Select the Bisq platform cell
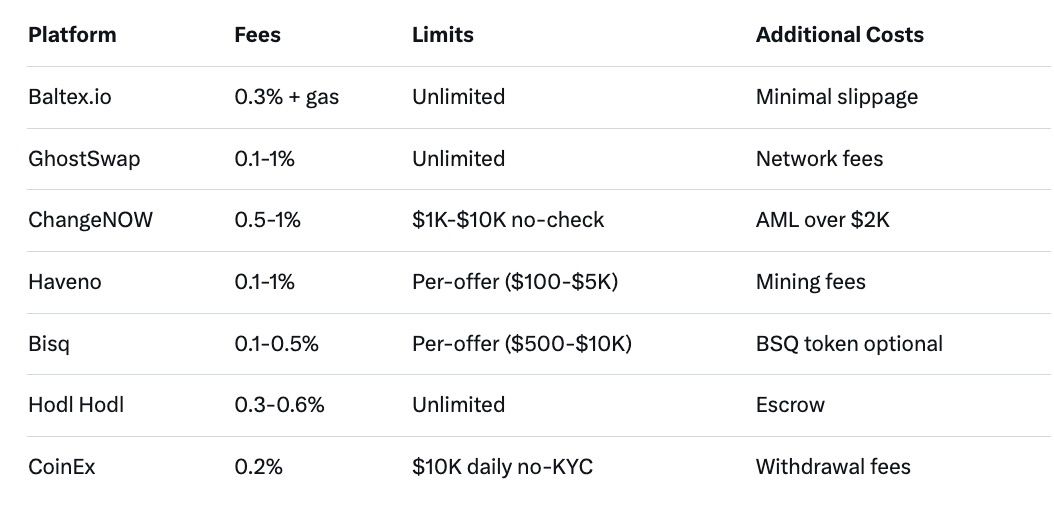 (49, 344)
